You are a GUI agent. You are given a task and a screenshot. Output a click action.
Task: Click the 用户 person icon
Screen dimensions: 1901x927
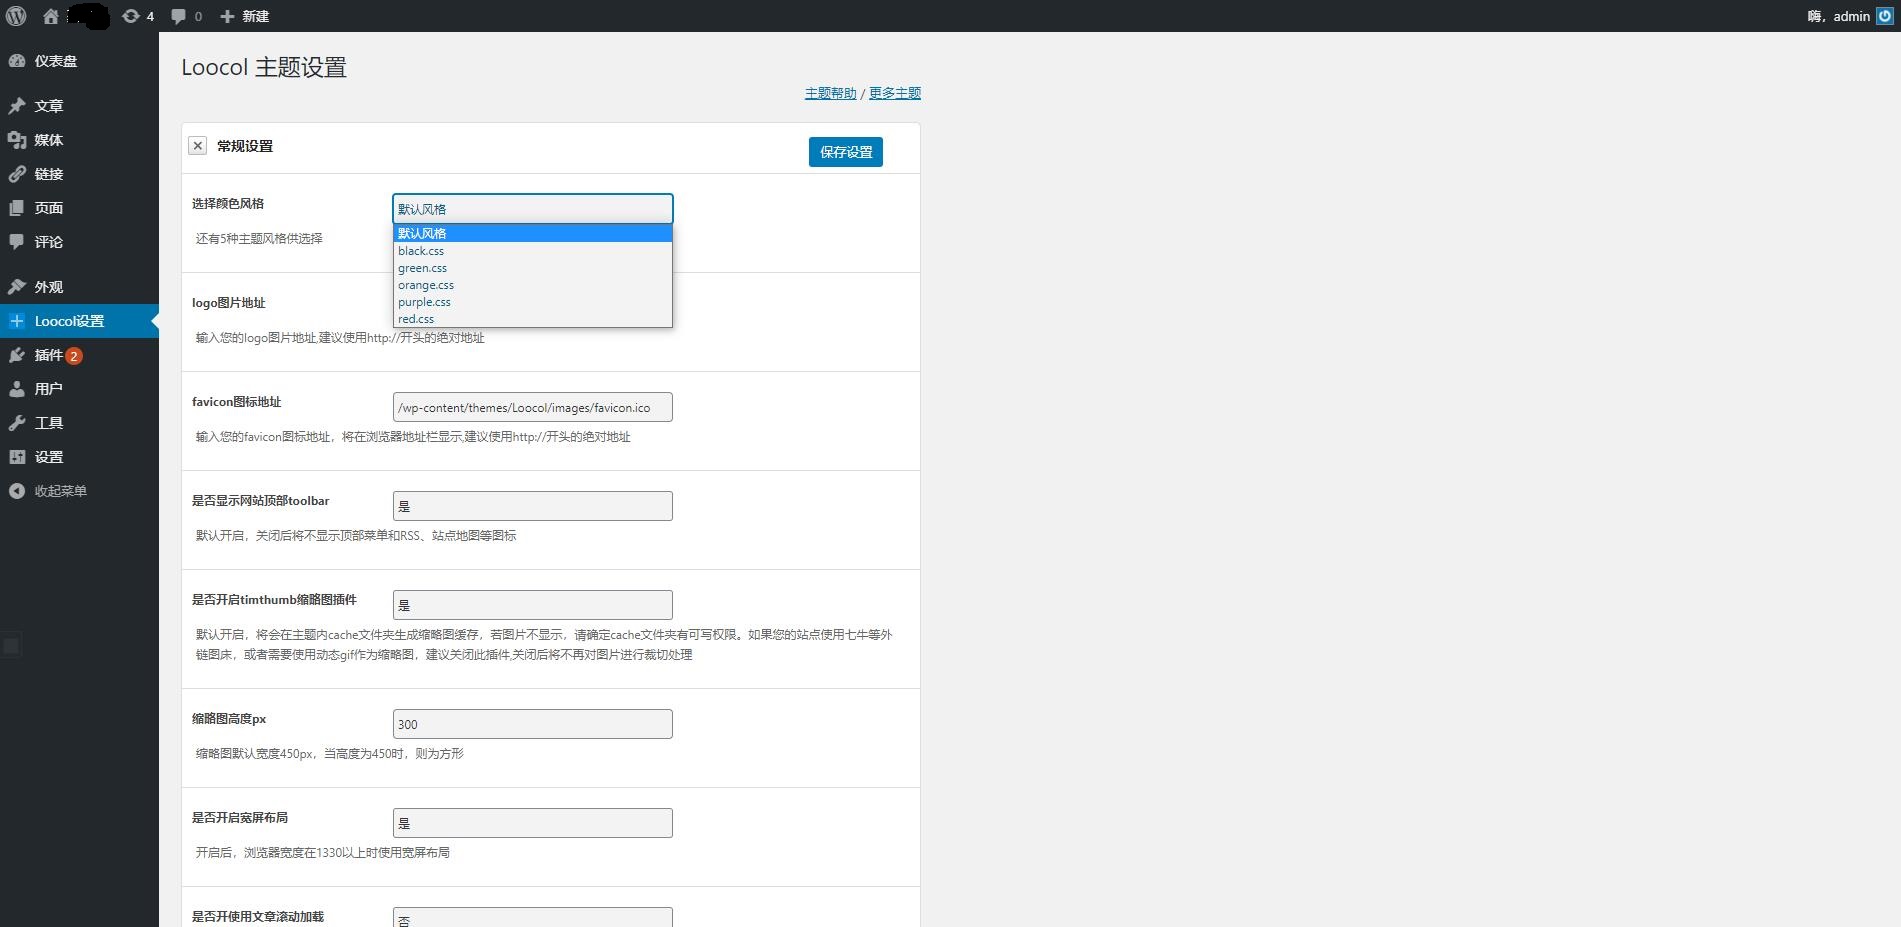tap(17, 389)
